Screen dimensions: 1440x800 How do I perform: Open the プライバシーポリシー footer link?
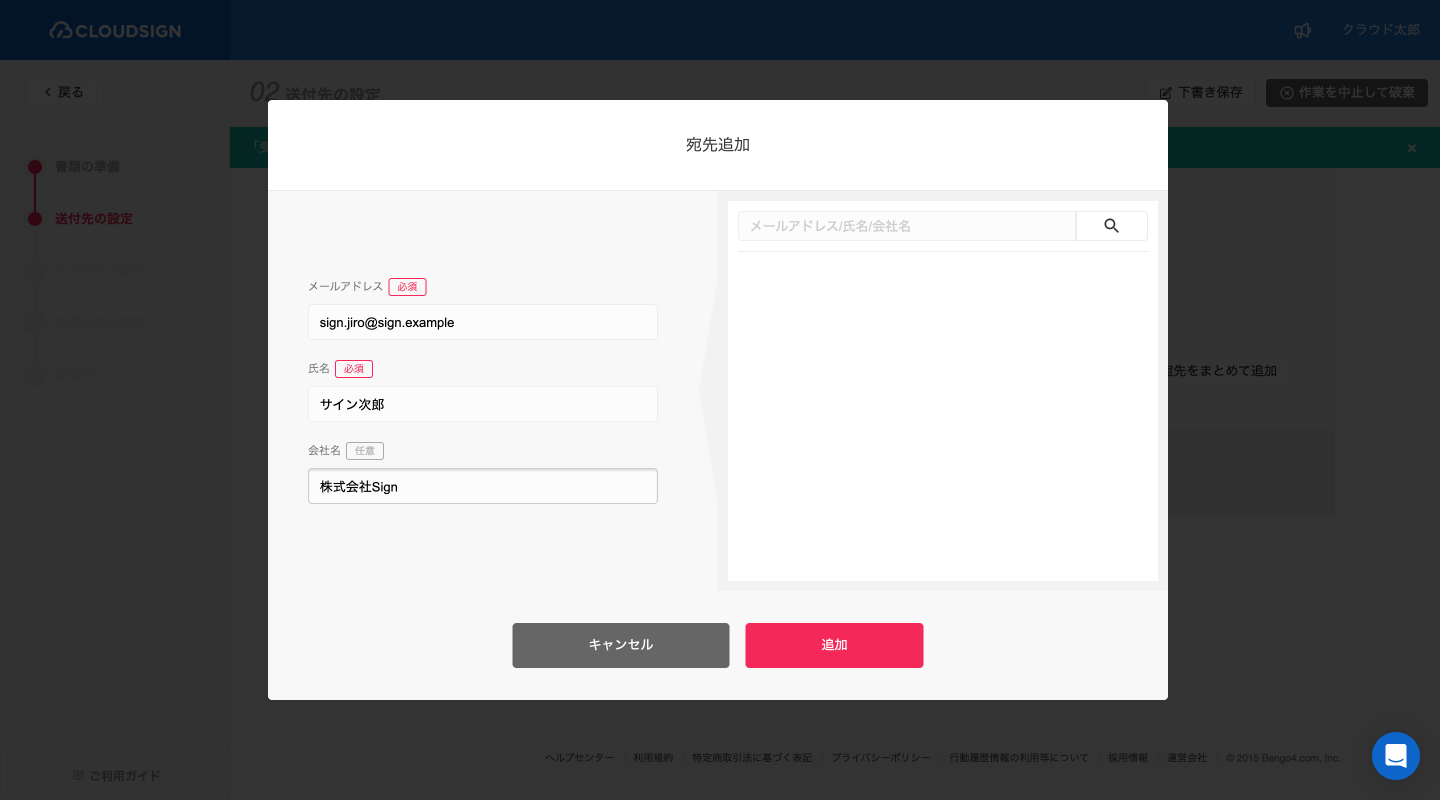[x=880, y=758]
